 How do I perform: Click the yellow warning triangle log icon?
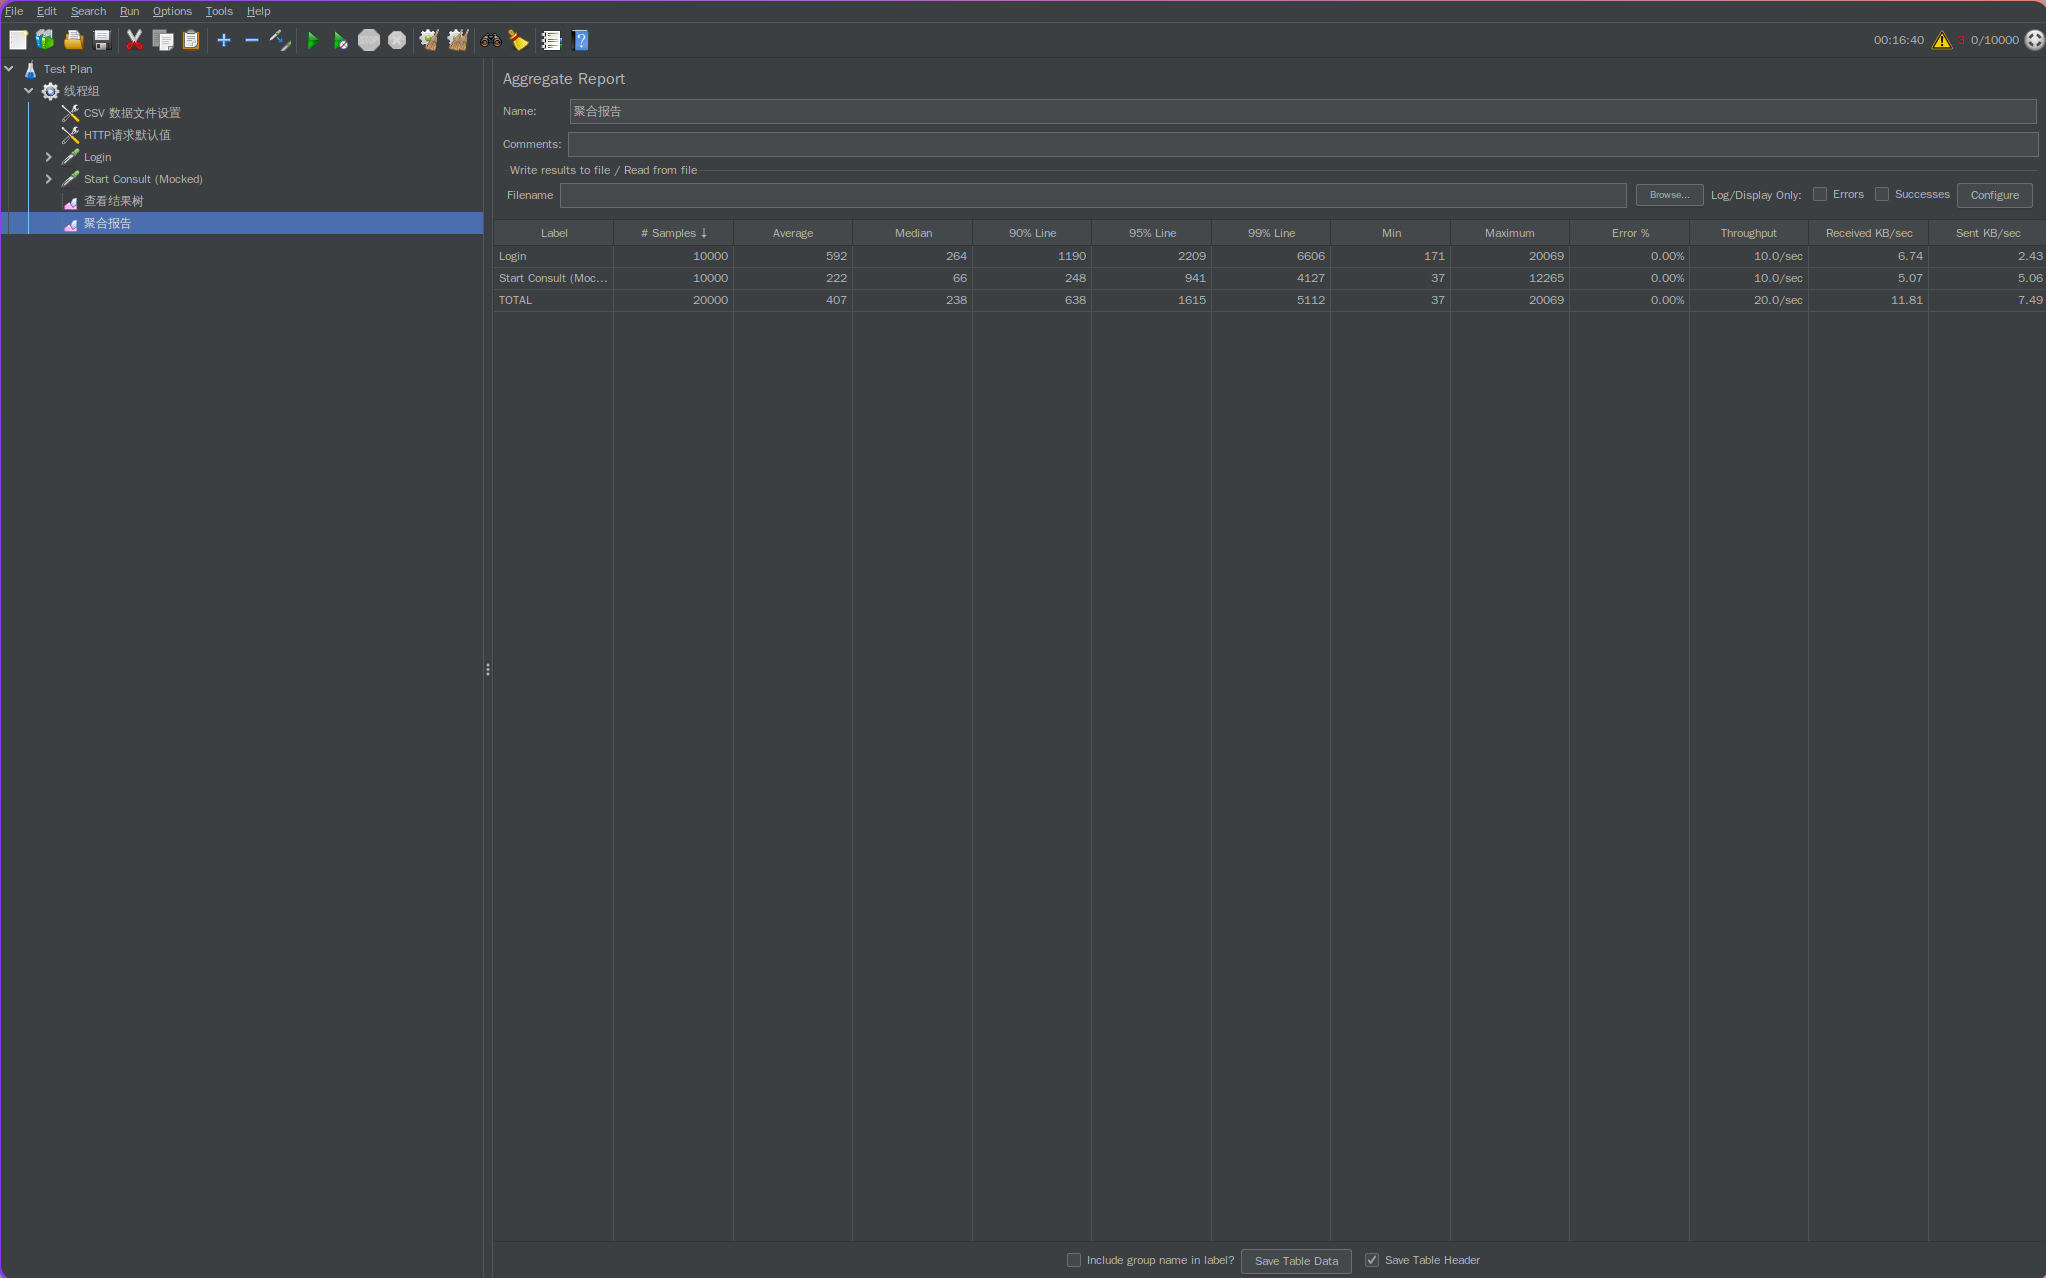coord(1941,41)
